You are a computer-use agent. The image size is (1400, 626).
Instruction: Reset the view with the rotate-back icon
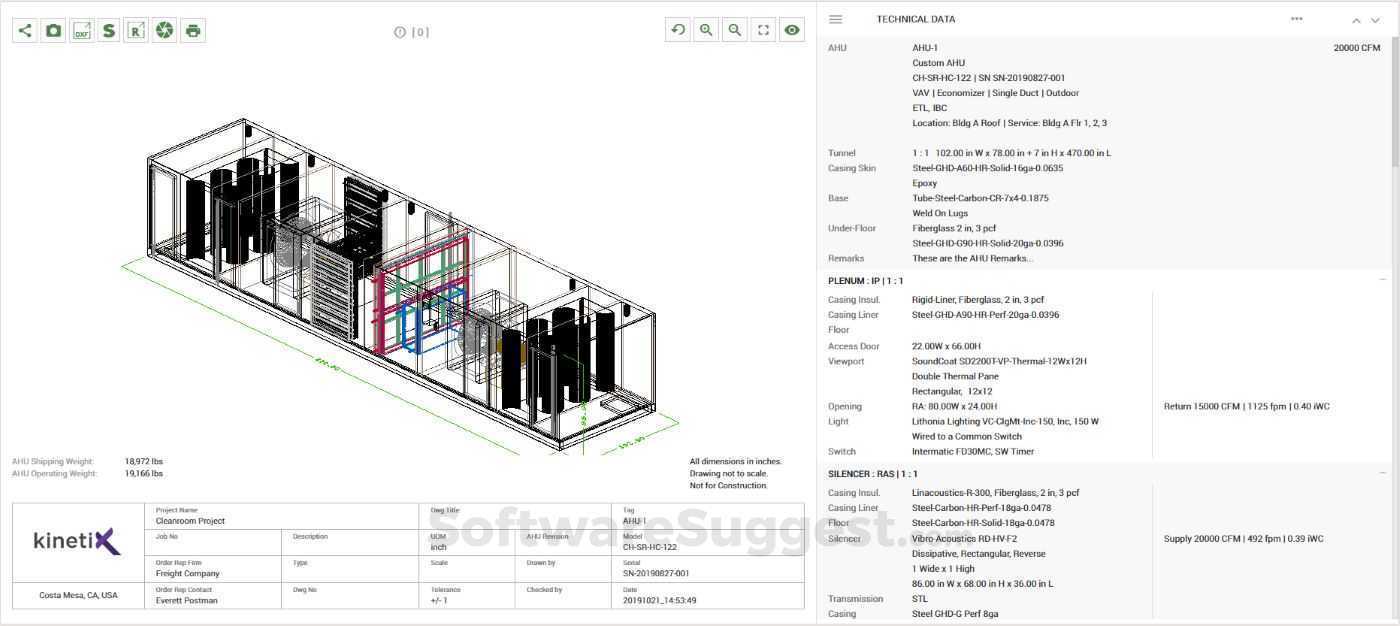click(678, 30)
